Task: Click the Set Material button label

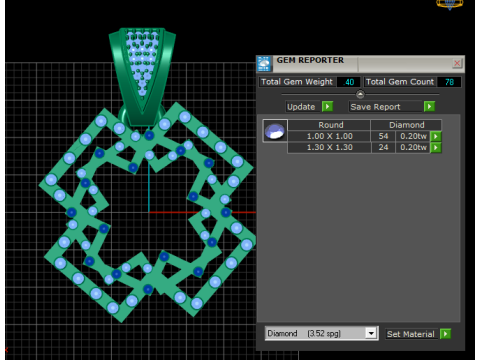Action: click(411, 334)
